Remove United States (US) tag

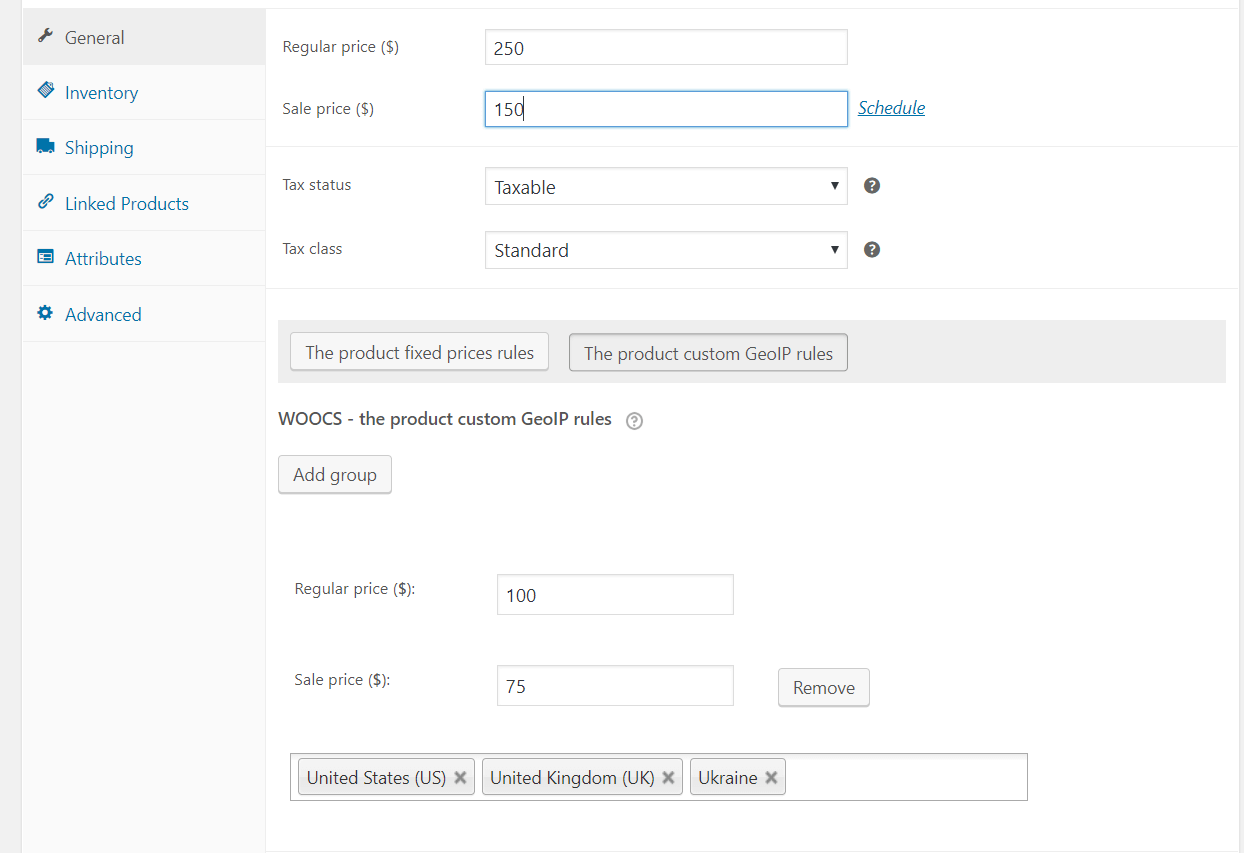tap(460, 777)
